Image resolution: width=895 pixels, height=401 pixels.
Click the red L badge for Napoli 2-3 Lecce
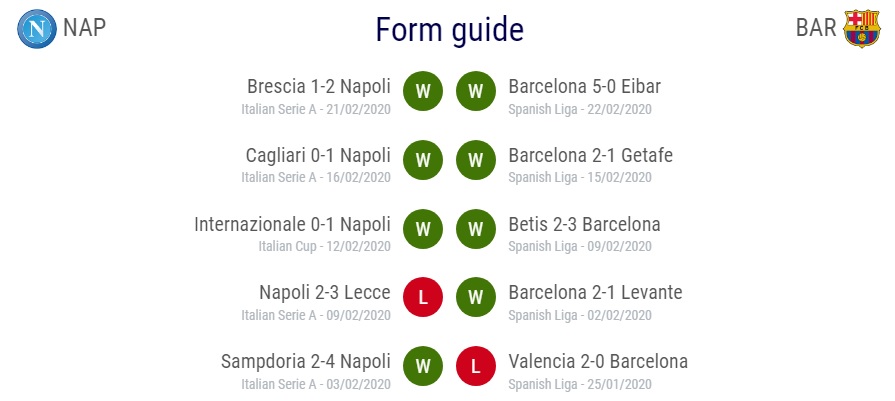coord(423,297)
